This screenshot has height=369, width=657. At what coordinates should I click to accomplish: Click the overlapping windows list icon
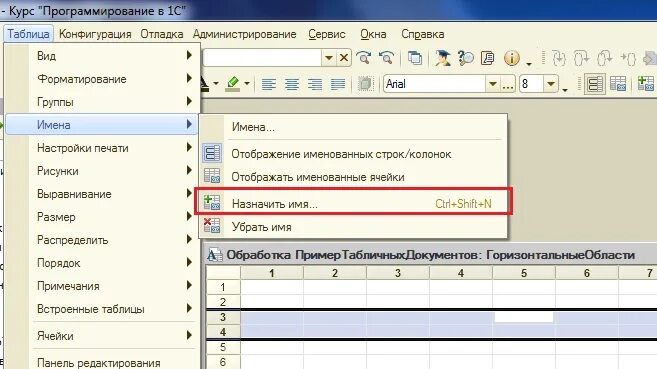[x=415, y=58]
